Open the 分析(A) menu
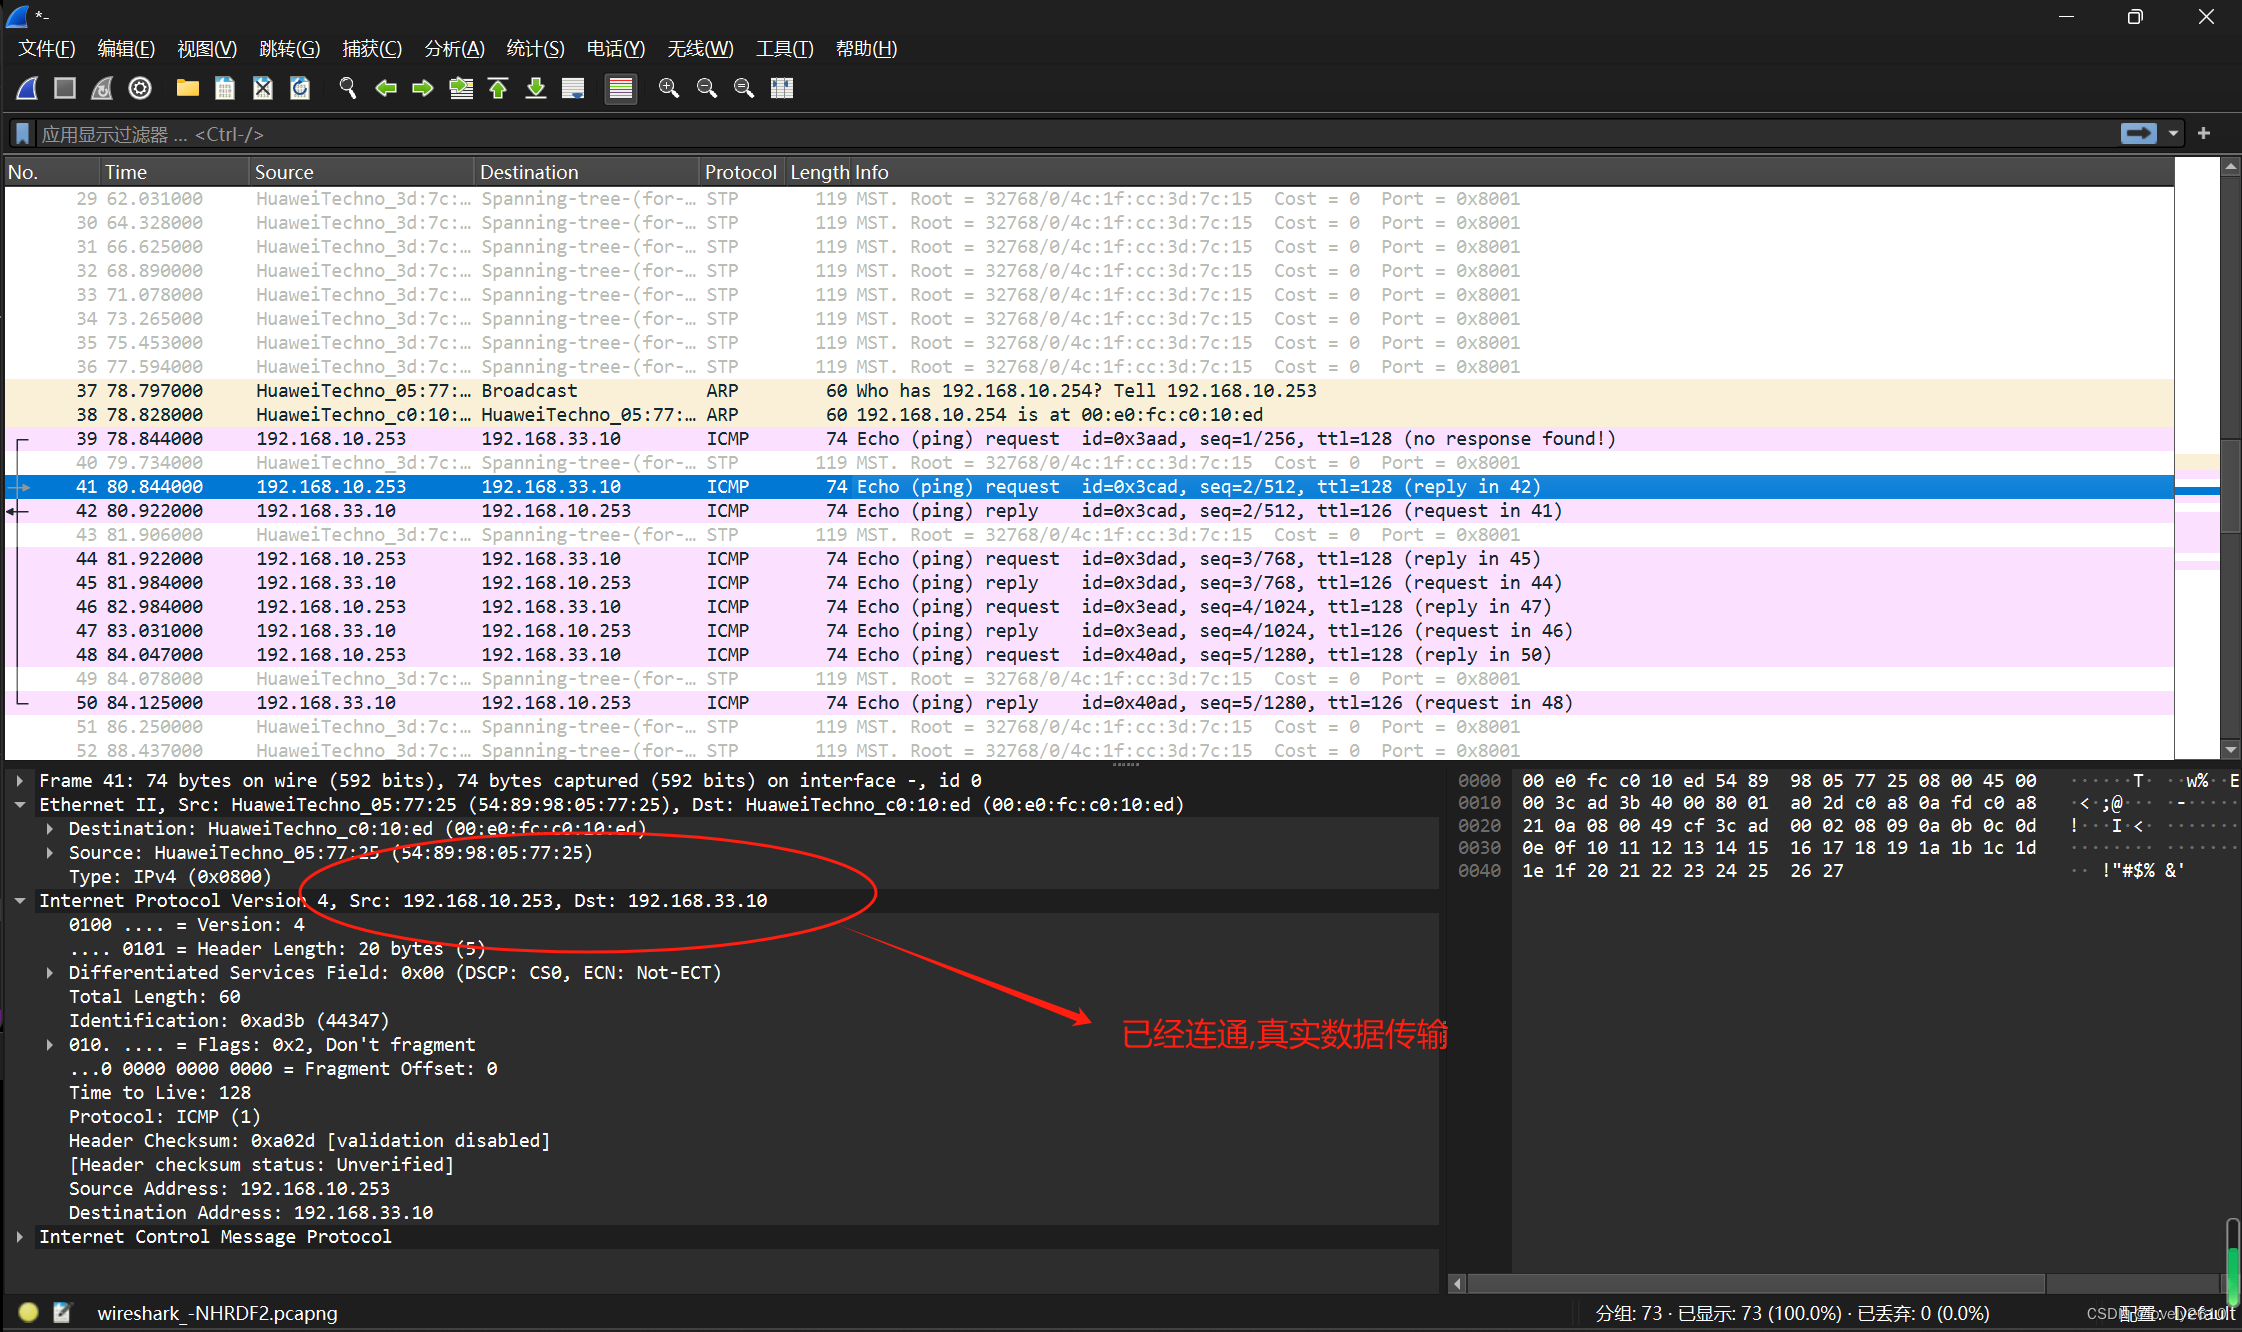Screen dimensions: 2242x1332 (454, 49)
